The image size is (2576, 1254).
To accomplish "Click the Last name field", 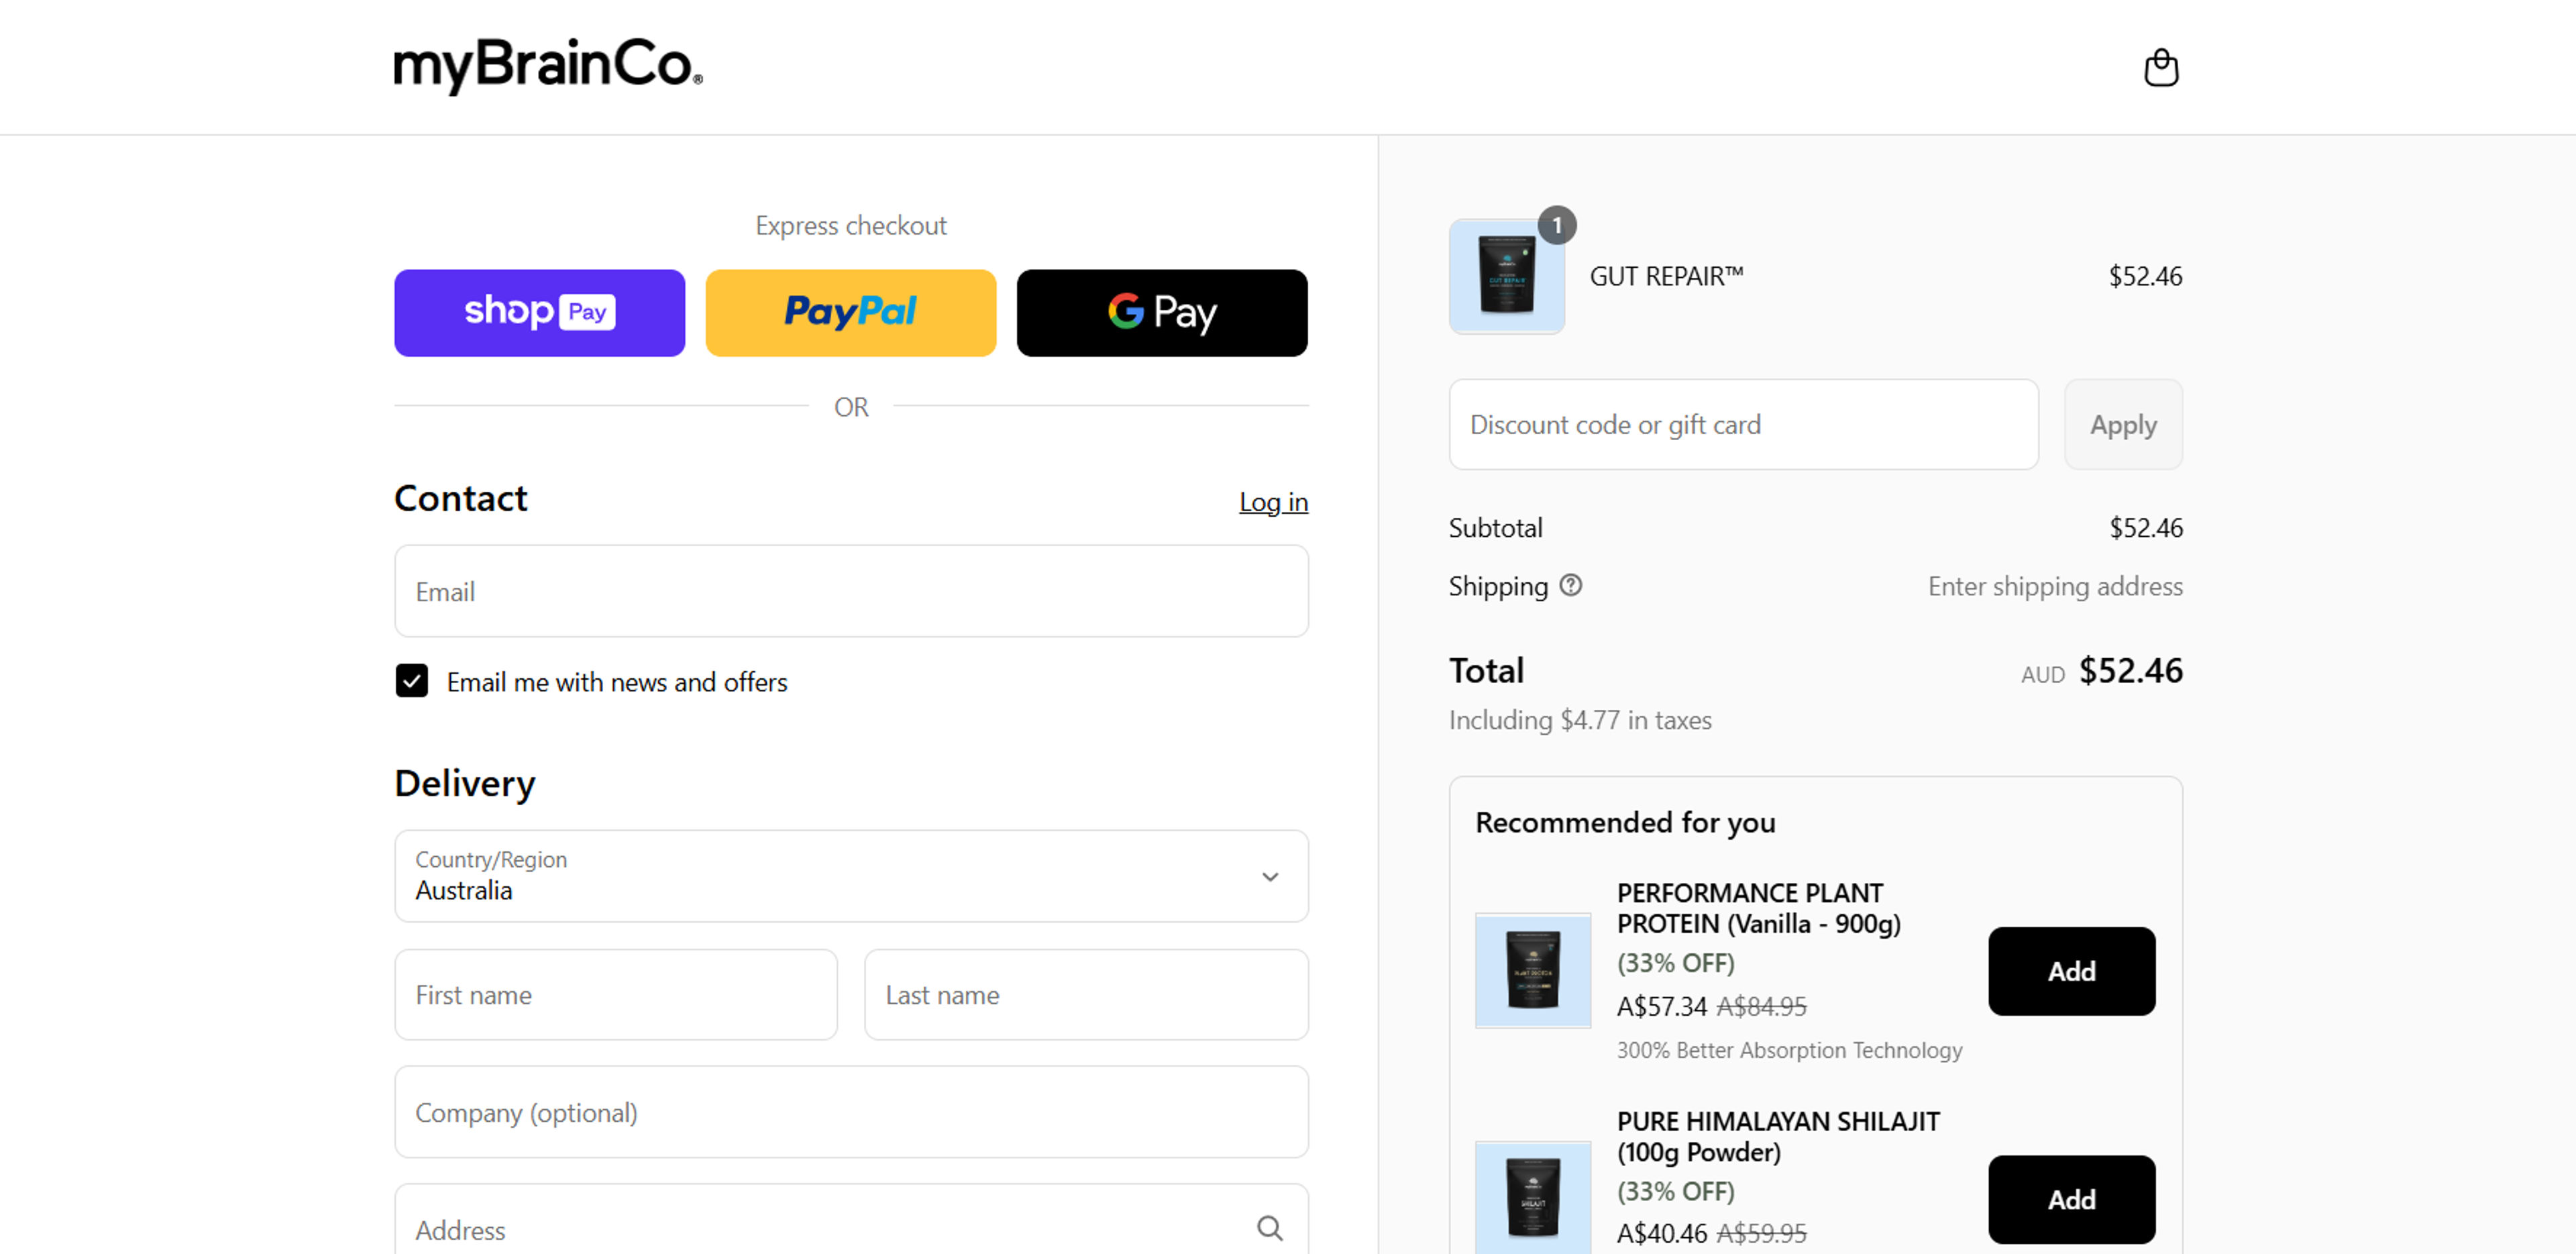I will point(1085,995).
